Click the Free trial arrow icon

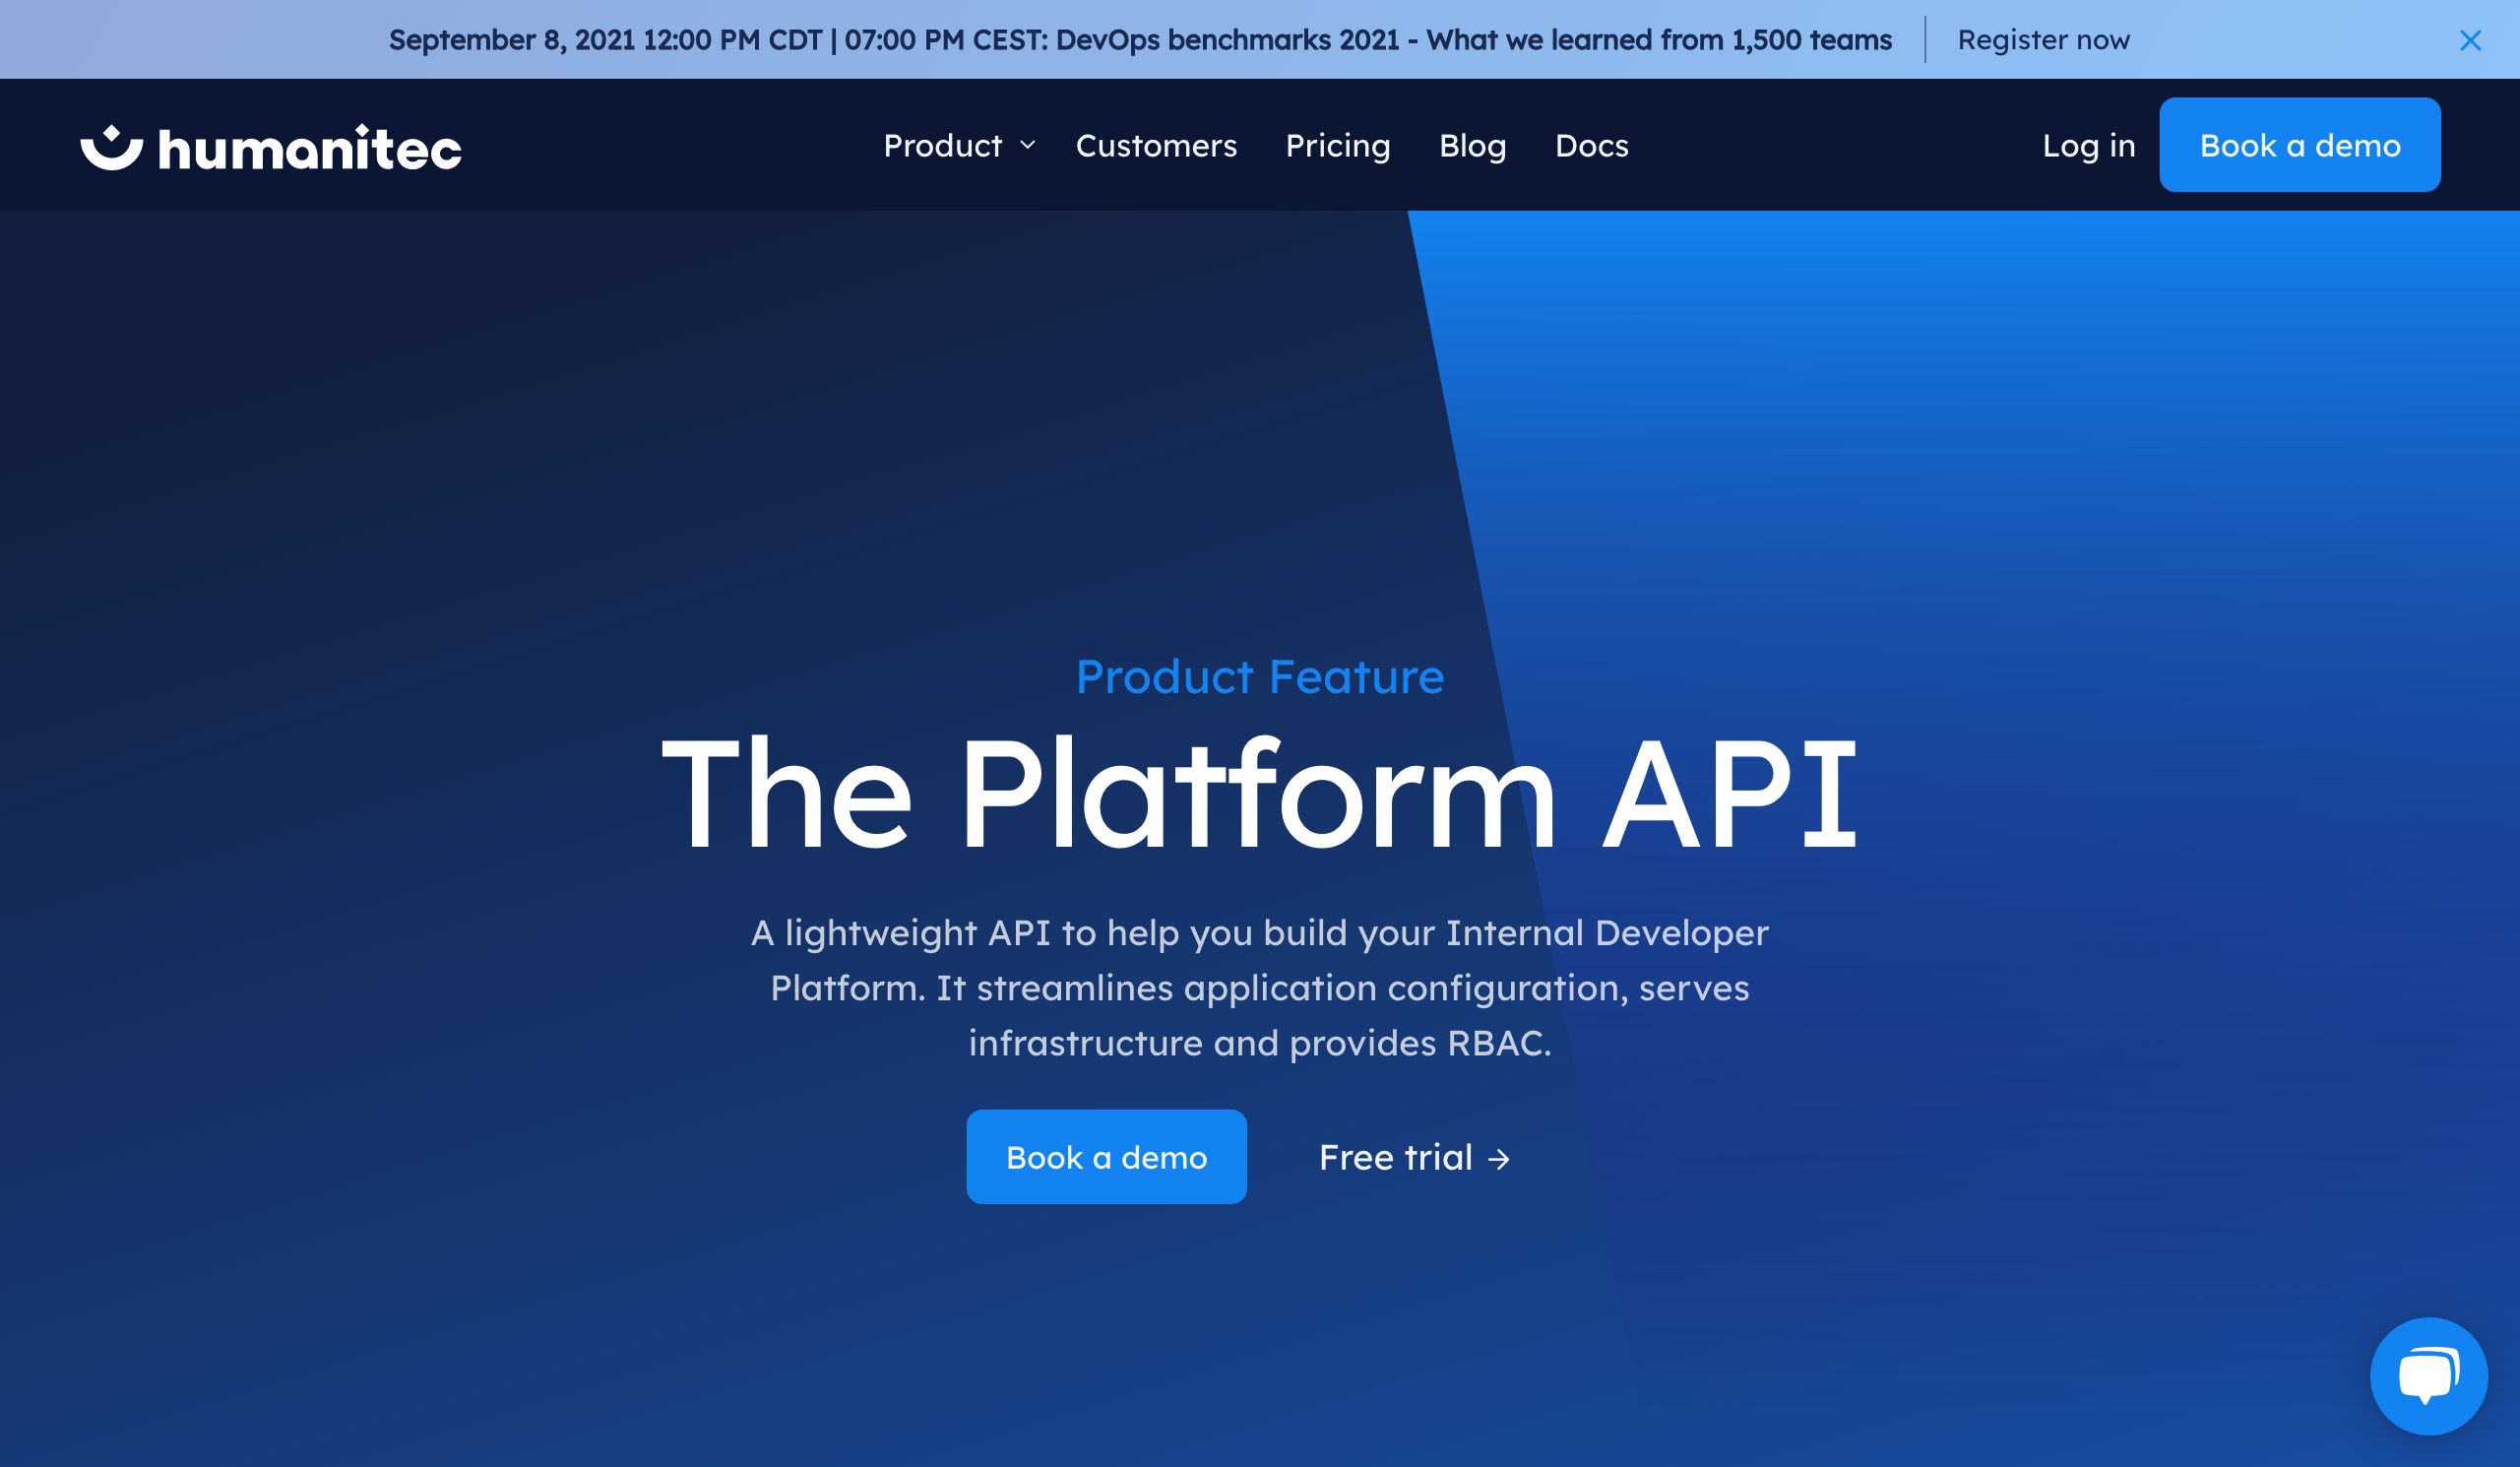[1498, 1159]
